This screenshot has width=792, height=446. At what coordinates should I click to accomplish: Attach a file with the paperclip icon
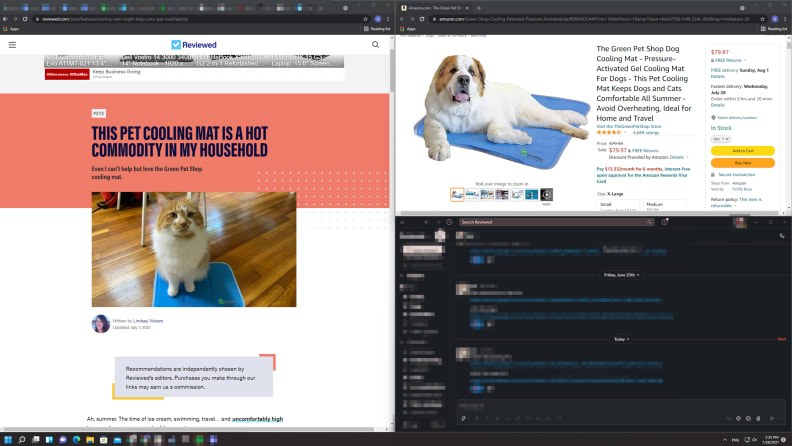[758, 418]
